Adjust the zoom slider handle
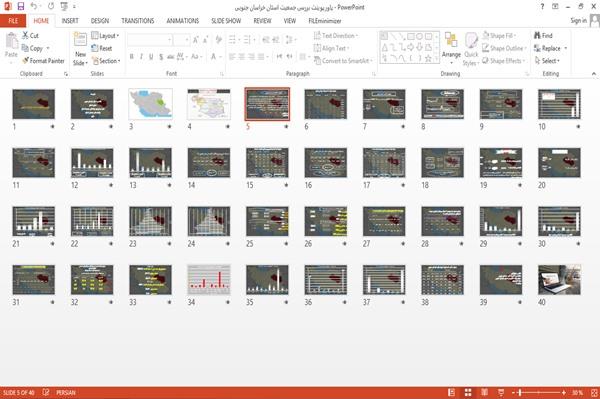600x399 pixels. [x=520, y=392]
